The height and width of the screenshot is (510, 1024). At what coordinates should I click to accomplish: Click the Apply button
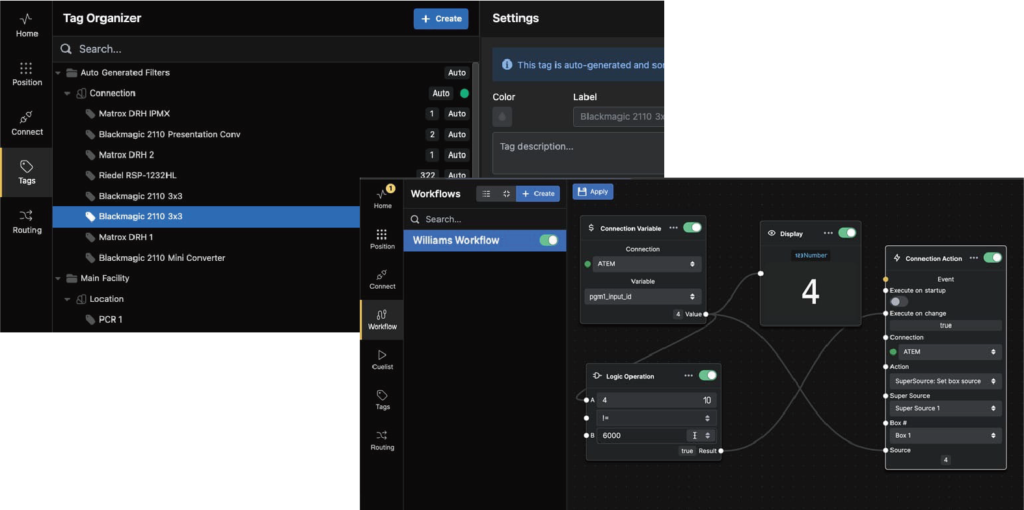[x=593, y=191]
